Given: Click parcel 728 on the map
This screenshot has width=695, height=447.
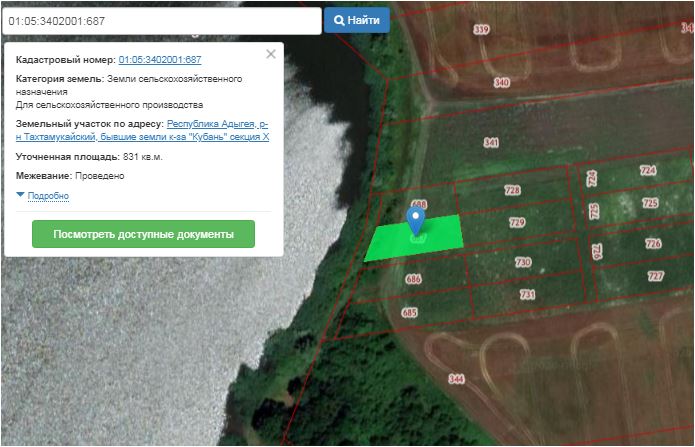Looking at the screenshot, I should pos(512,190).
